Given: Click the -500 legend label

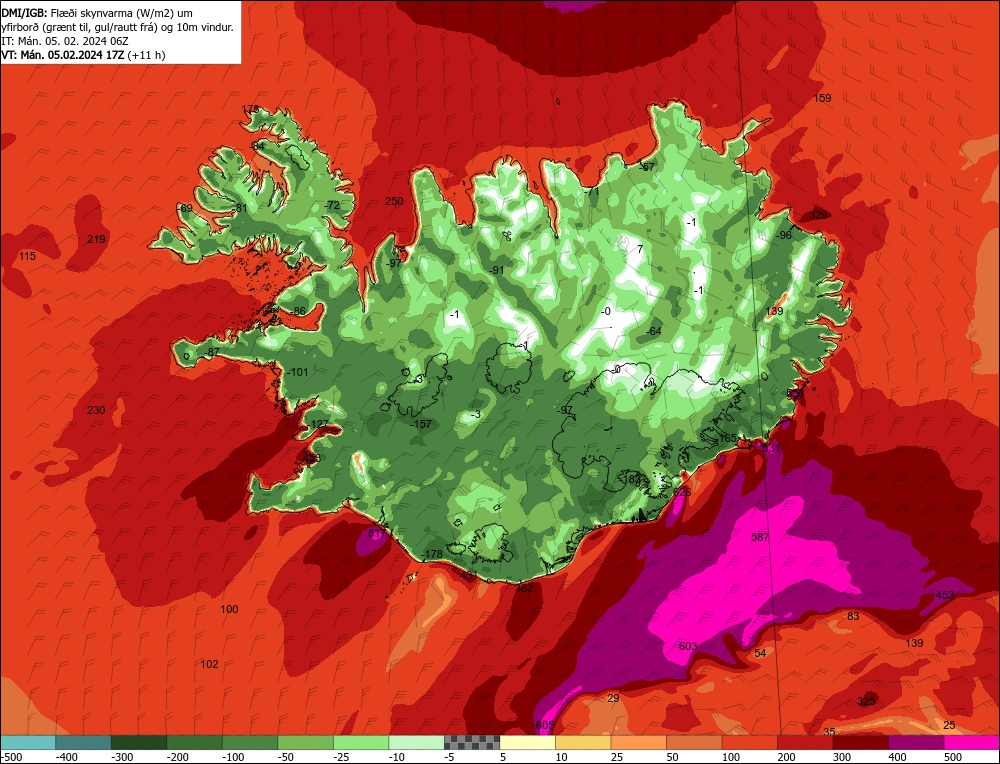Looking at the screenshot, I should pyautogui.click(x=11, y=757).
